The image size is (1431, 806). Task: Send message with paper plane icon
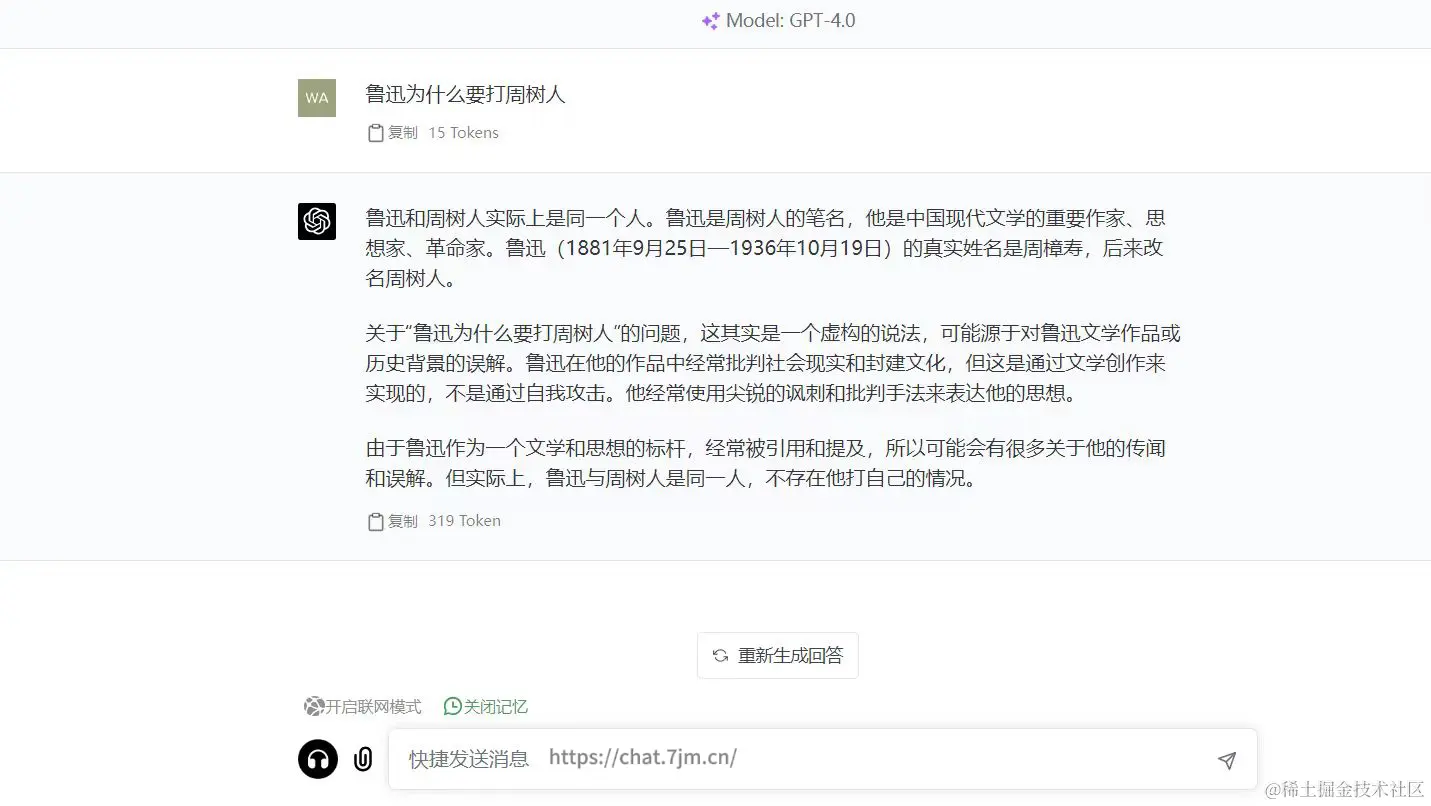pos(1227,760)
